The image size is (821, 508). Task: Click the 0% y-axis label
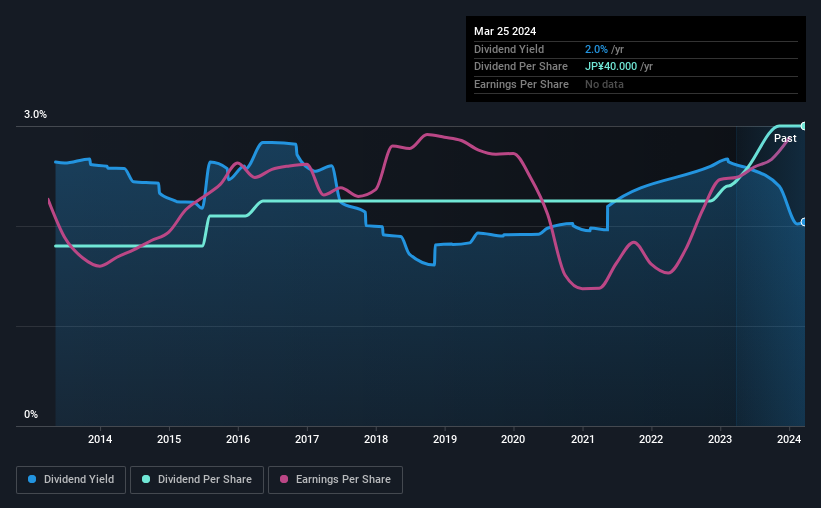point(31,414)
